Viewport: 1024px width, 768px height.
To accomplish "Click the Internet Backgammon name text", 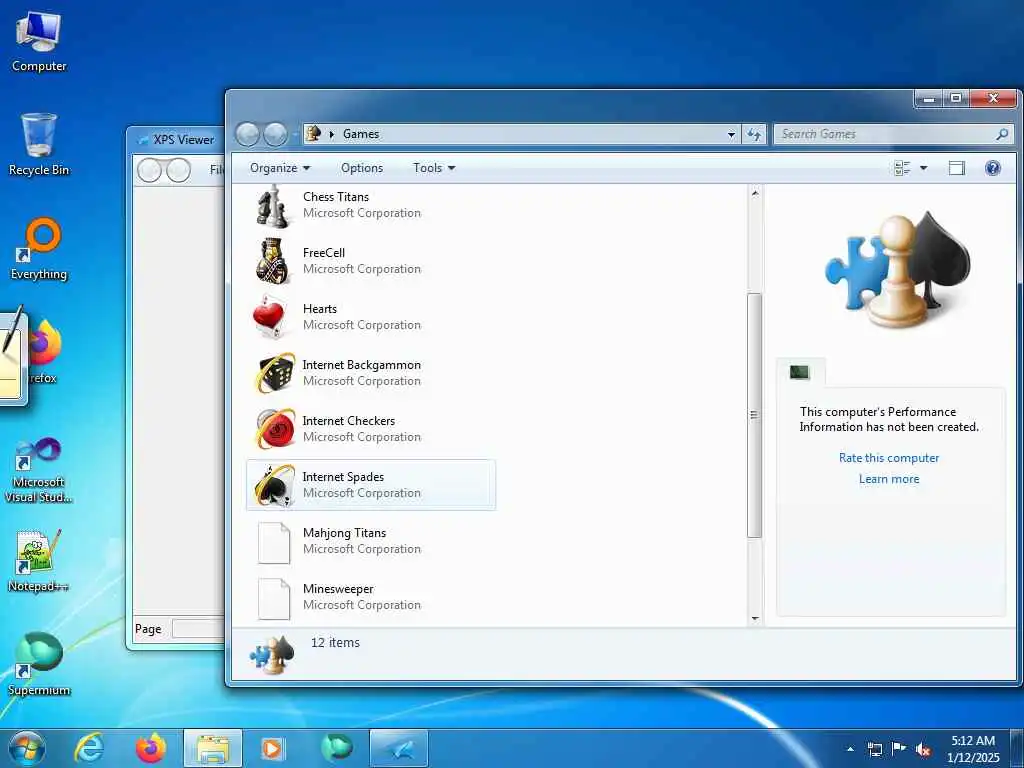I will [361, 365].
